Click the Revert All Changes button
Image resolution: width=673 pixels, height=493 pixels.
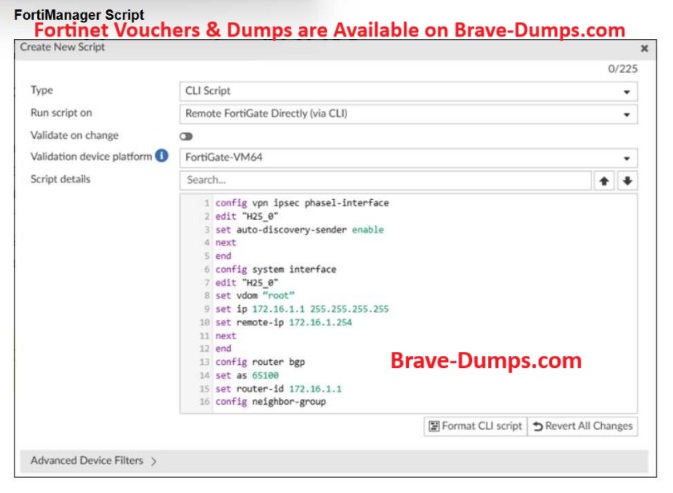tap(581, 426)
